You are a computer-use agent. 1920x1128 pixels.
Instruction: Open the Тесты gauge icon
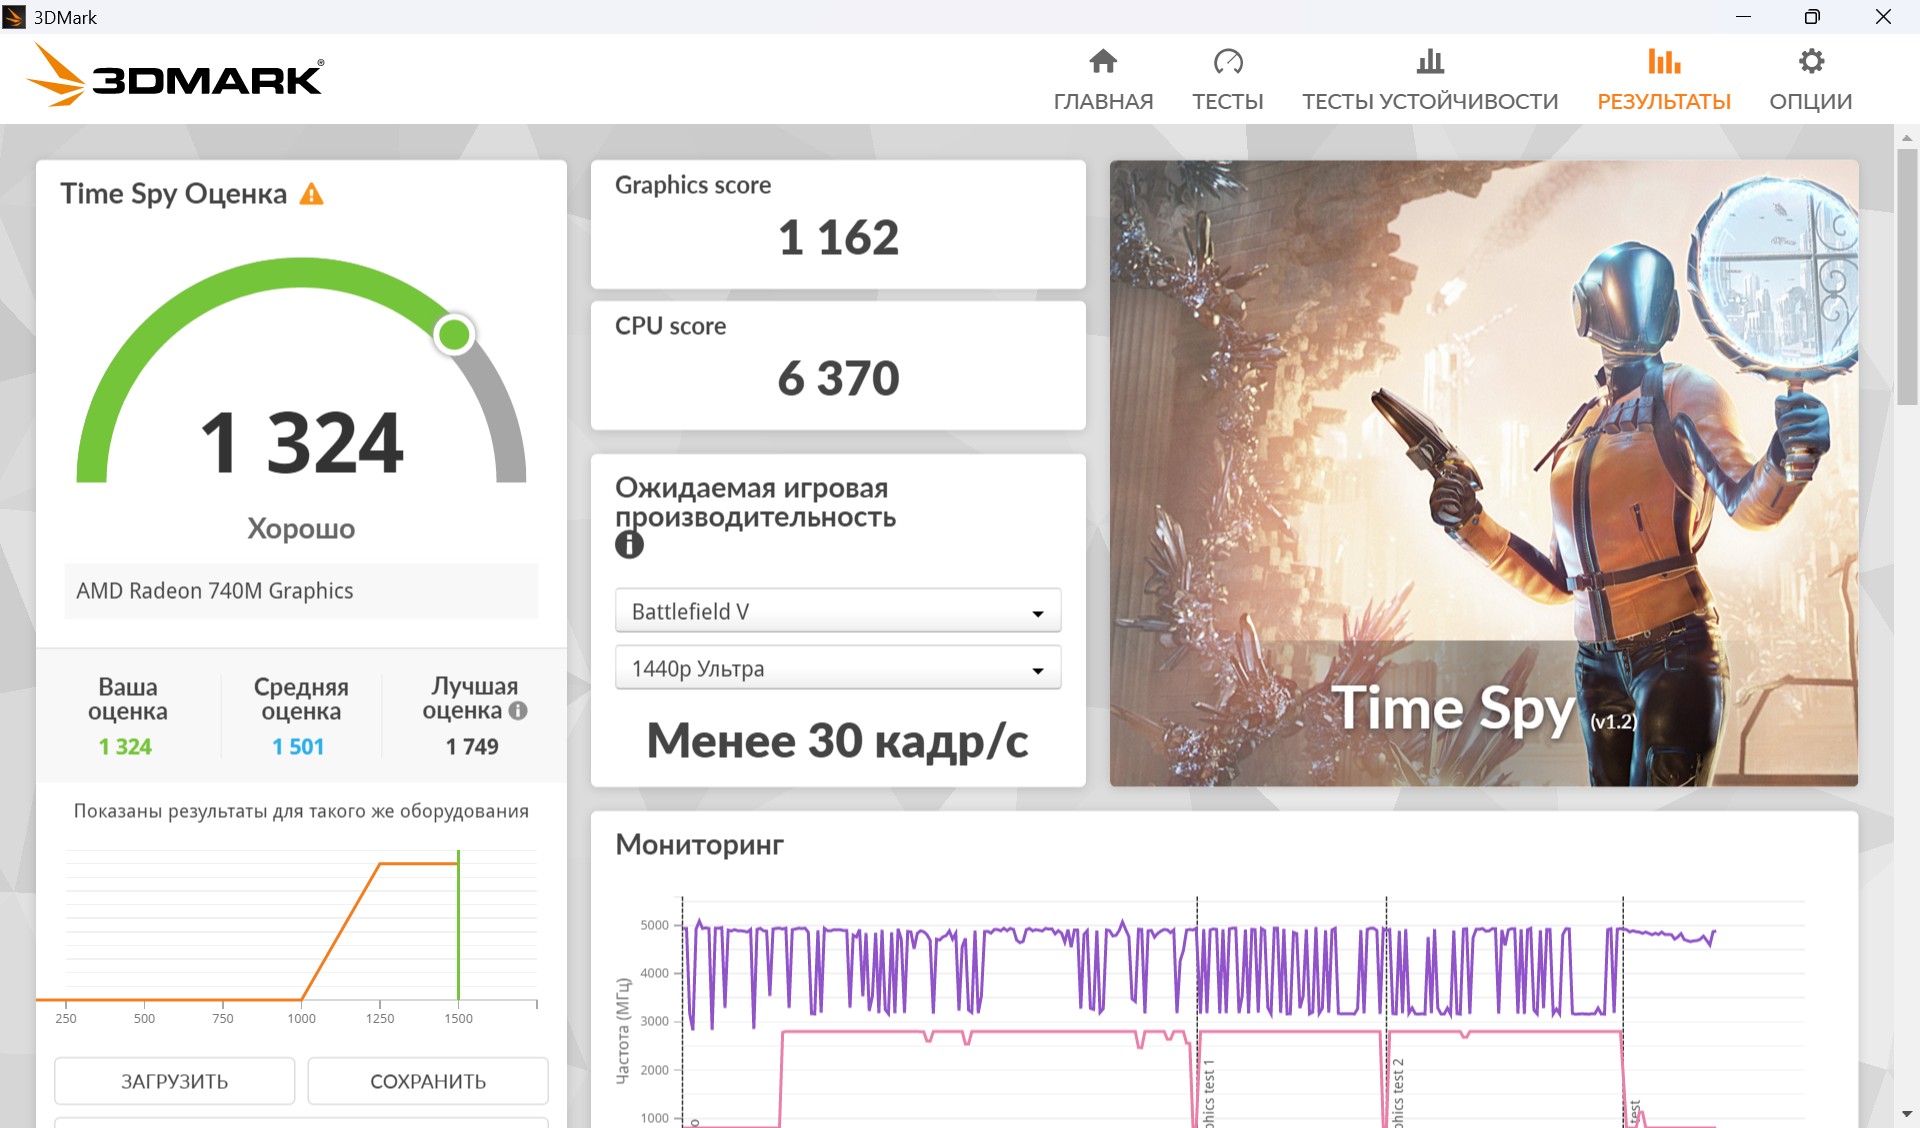(x=1228, y=62)
